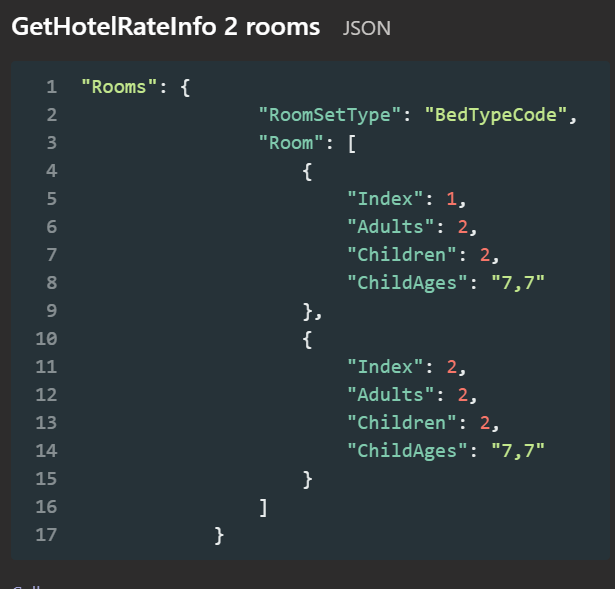Click the closing square bracket on line 16
This screenshot has height=589, width=615.
click(x=264, y=508)
